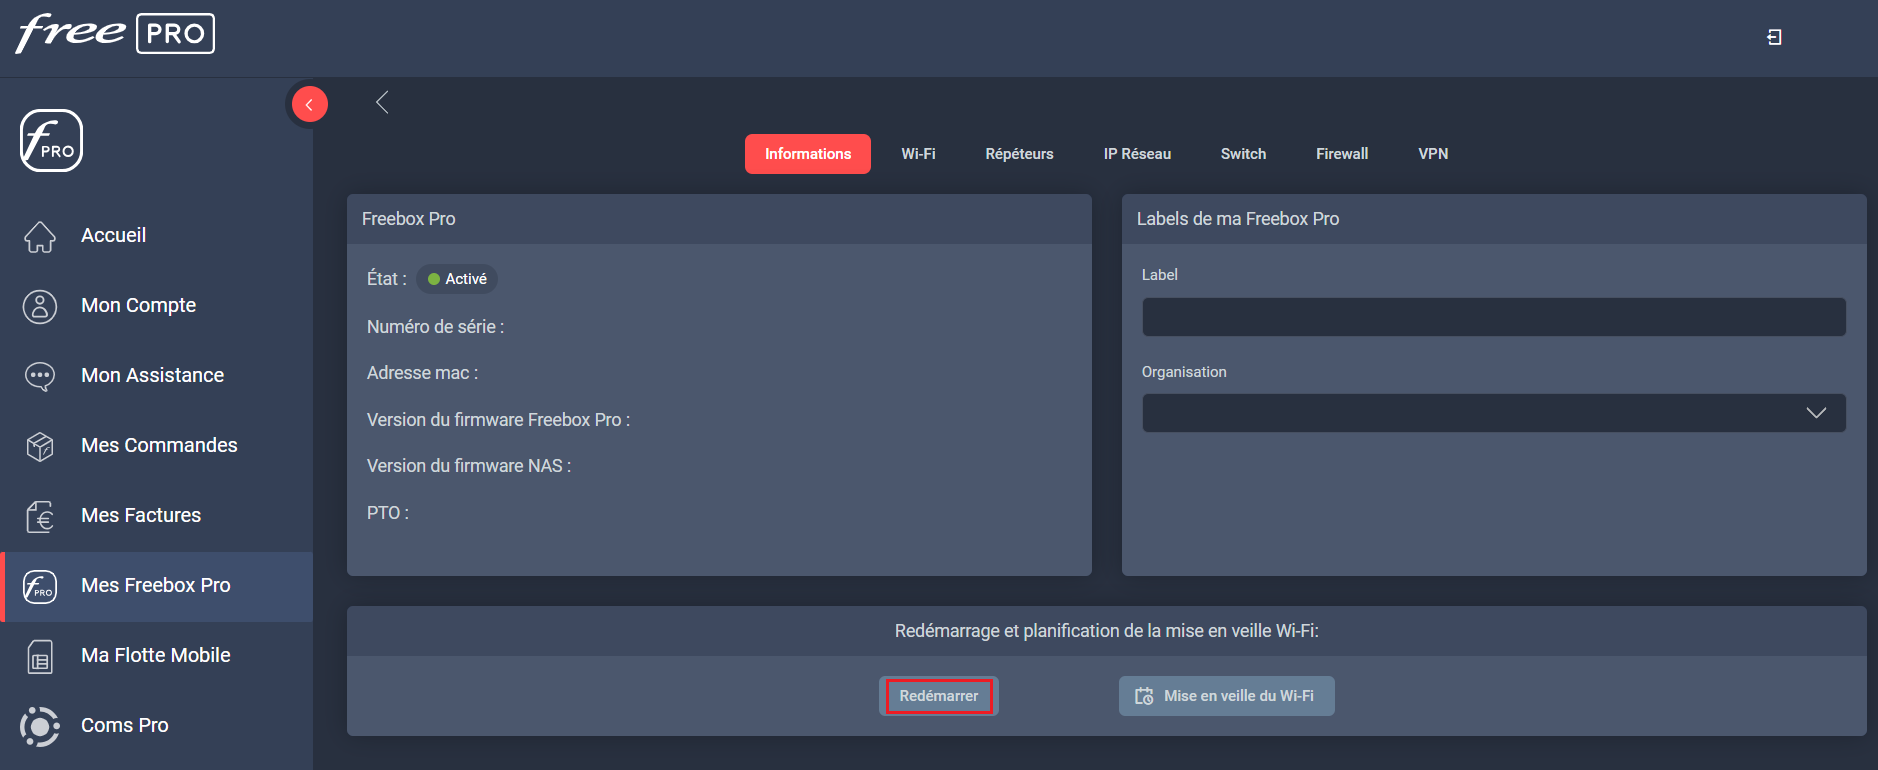The height and width of the screenshot is (770, 1878).
Task: Click into the Label input field
Action: point(1494,317)
